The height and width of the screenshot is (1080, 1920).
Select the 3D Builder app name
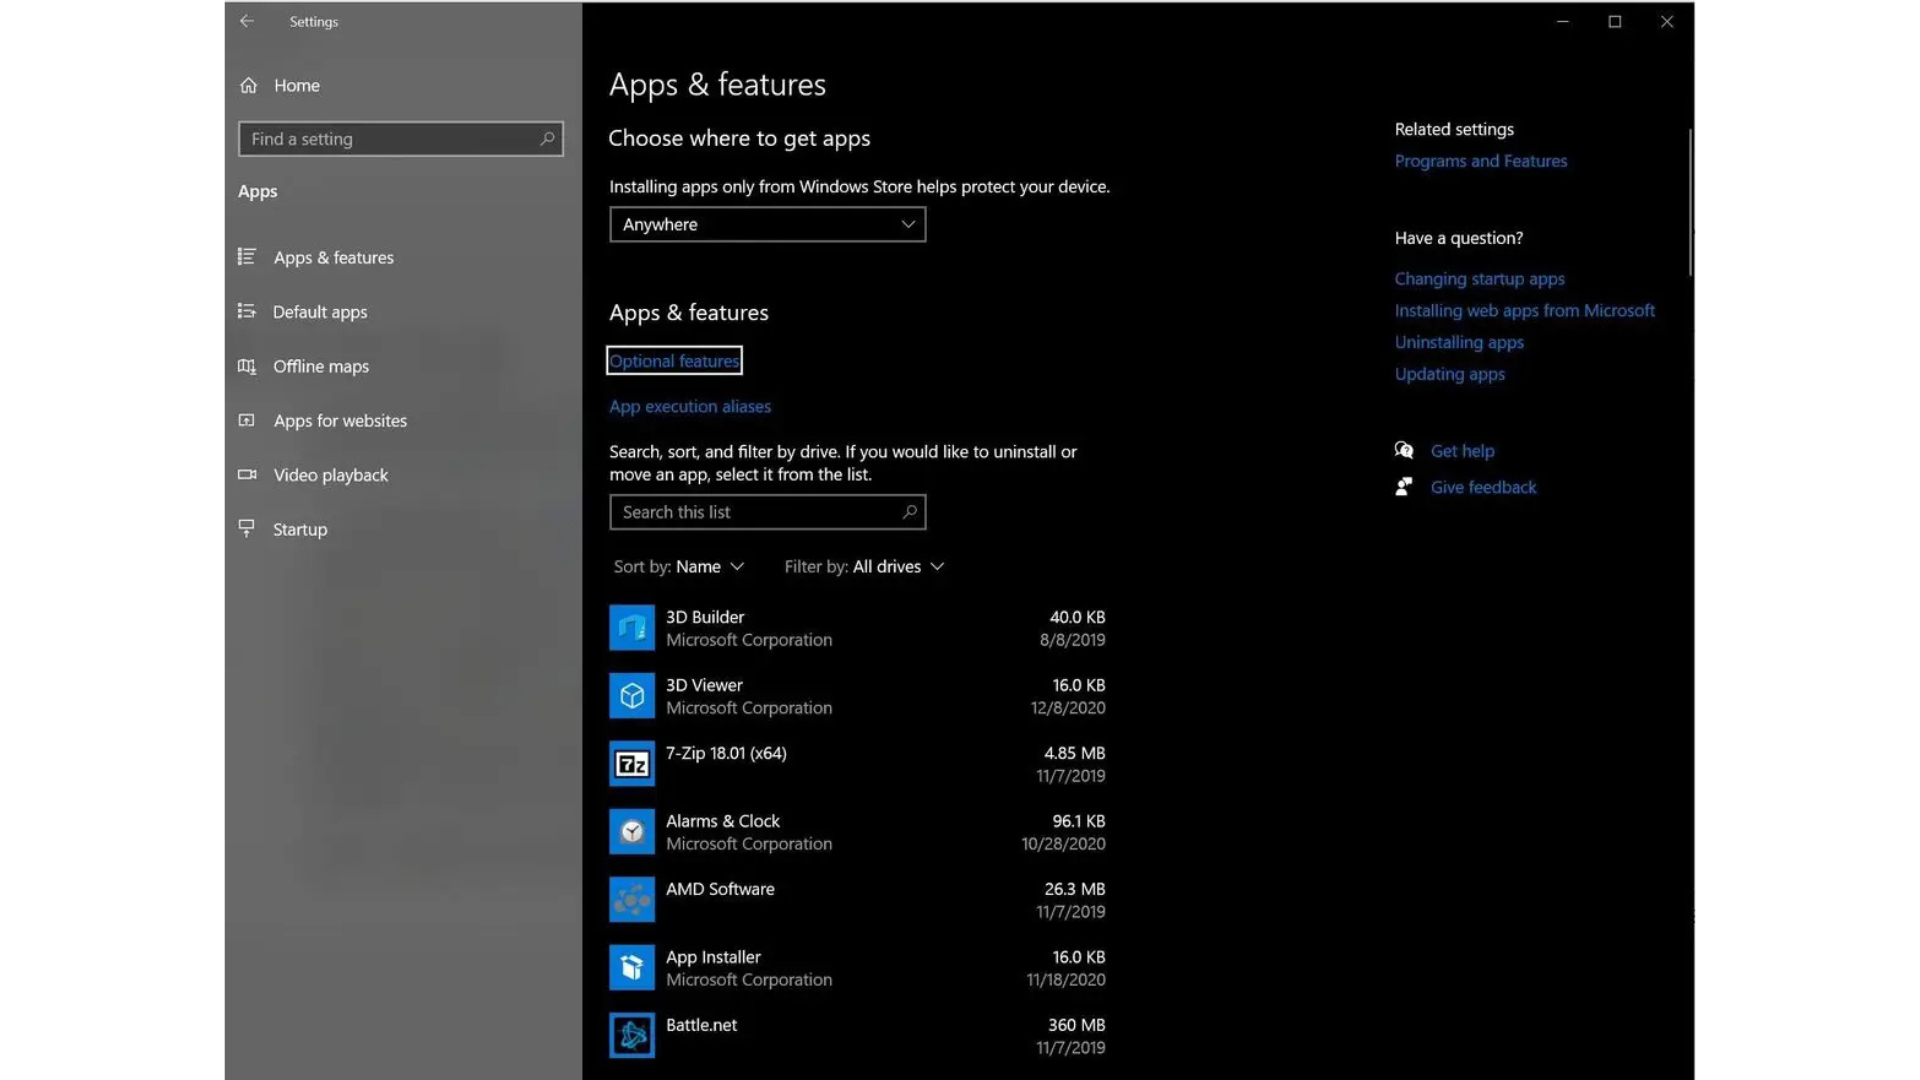(x=705, y=617)
